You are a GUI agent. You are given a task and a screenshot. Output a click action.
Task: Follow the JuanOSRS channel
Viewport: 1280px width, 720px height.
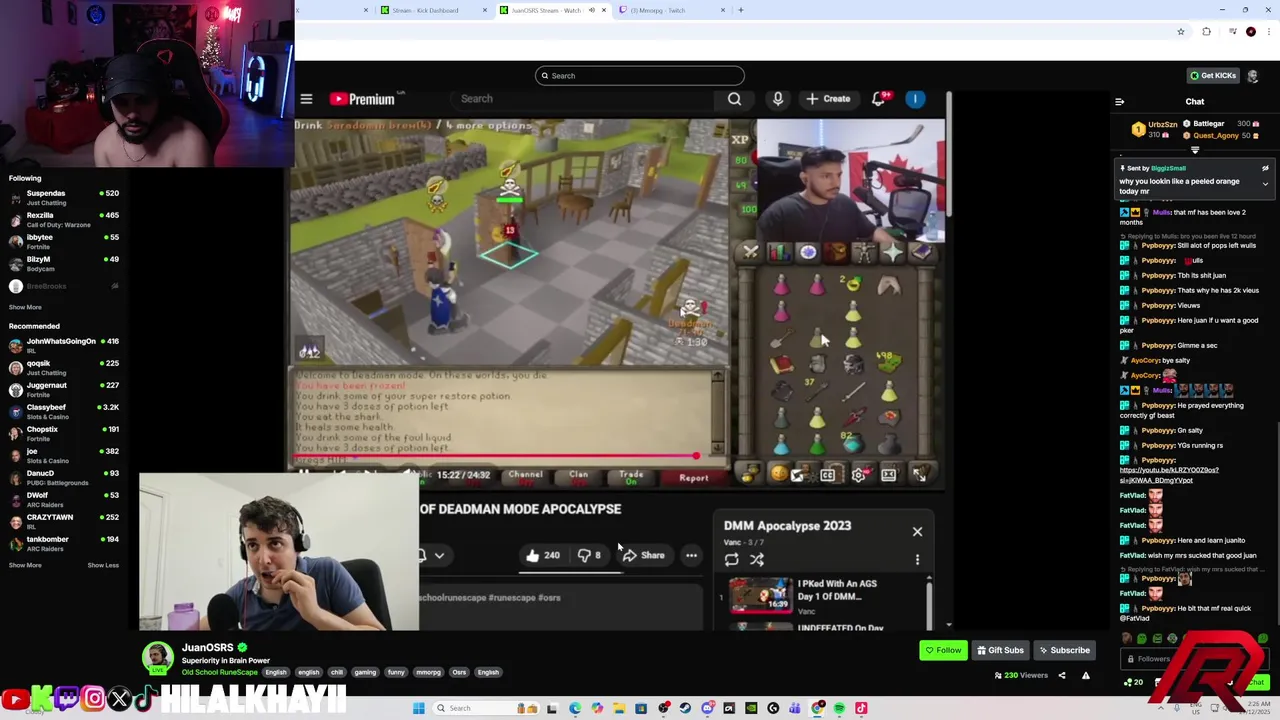(943, 650)
